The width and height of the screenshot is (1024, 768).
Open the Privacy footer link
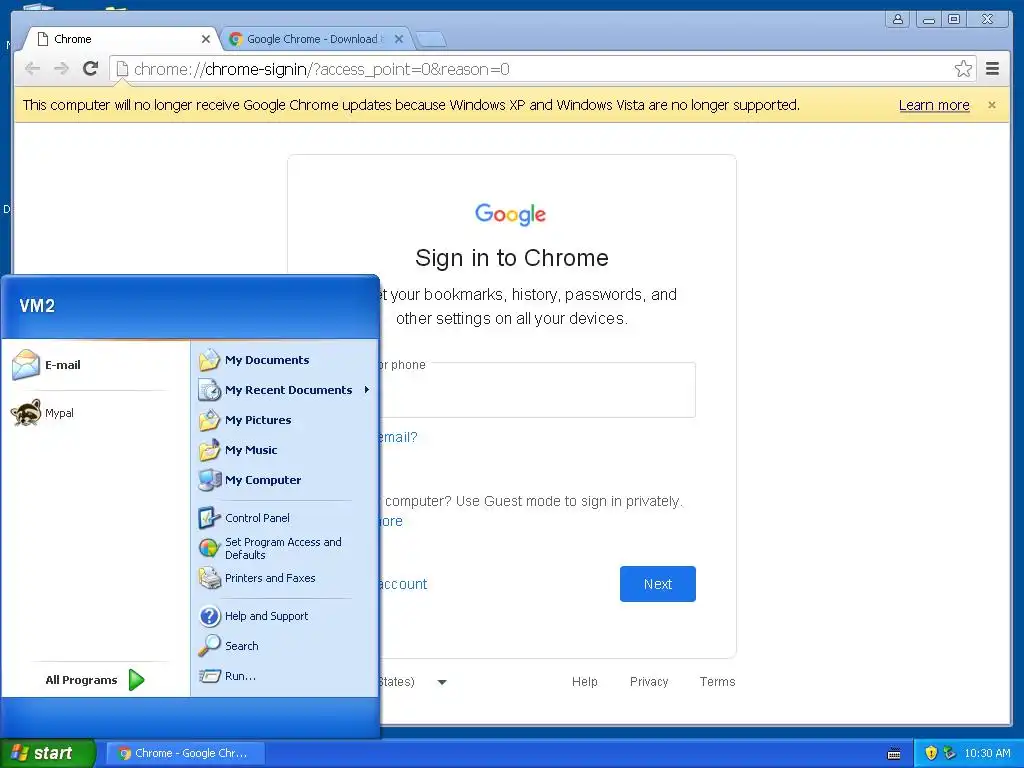pos(648,682)
